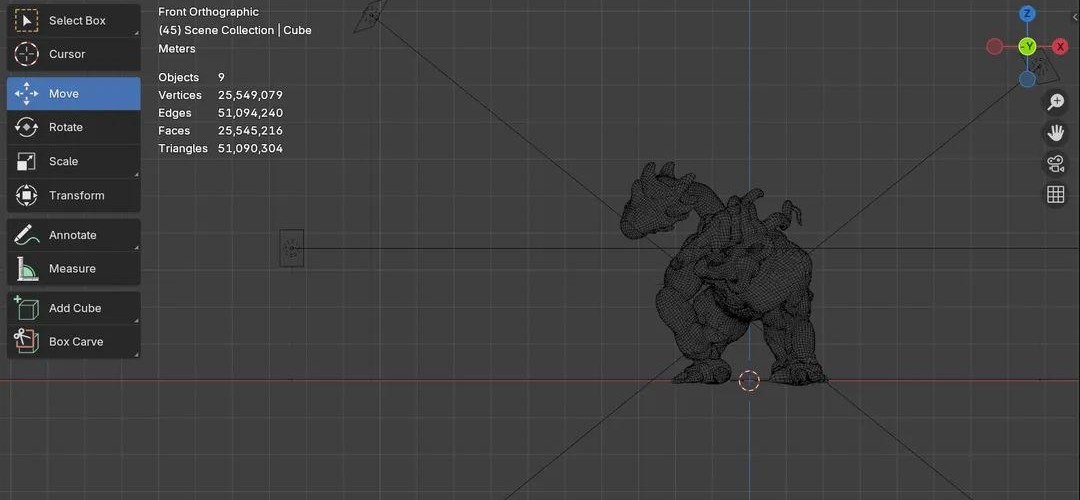
Task: Click the 3D cursor at origin
Action: pos(749,380)
